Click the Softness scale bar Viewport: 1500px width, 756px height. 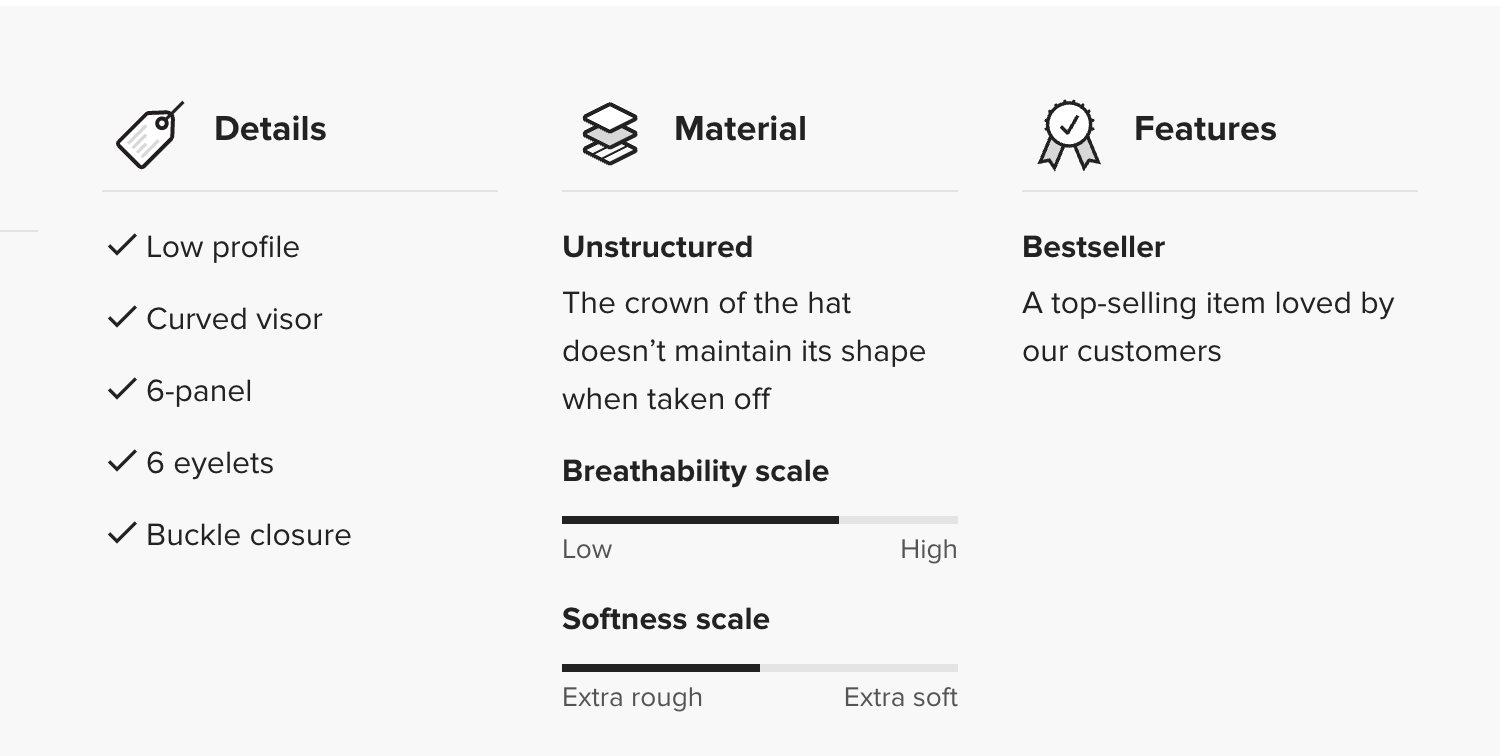(x=759, y=668)
